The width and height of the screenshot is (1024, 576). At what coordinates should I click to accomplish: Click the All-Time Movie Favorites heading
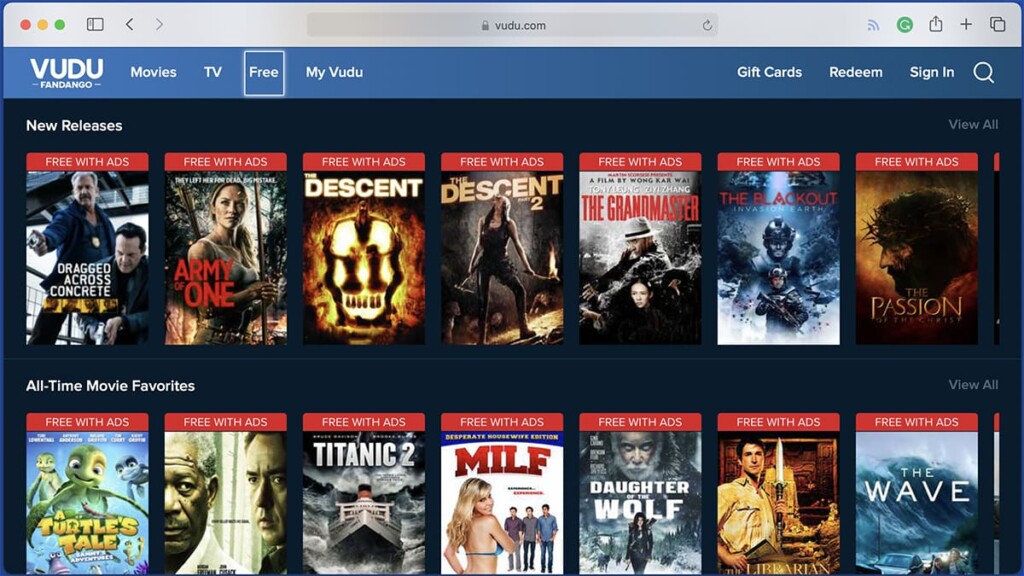110,386
